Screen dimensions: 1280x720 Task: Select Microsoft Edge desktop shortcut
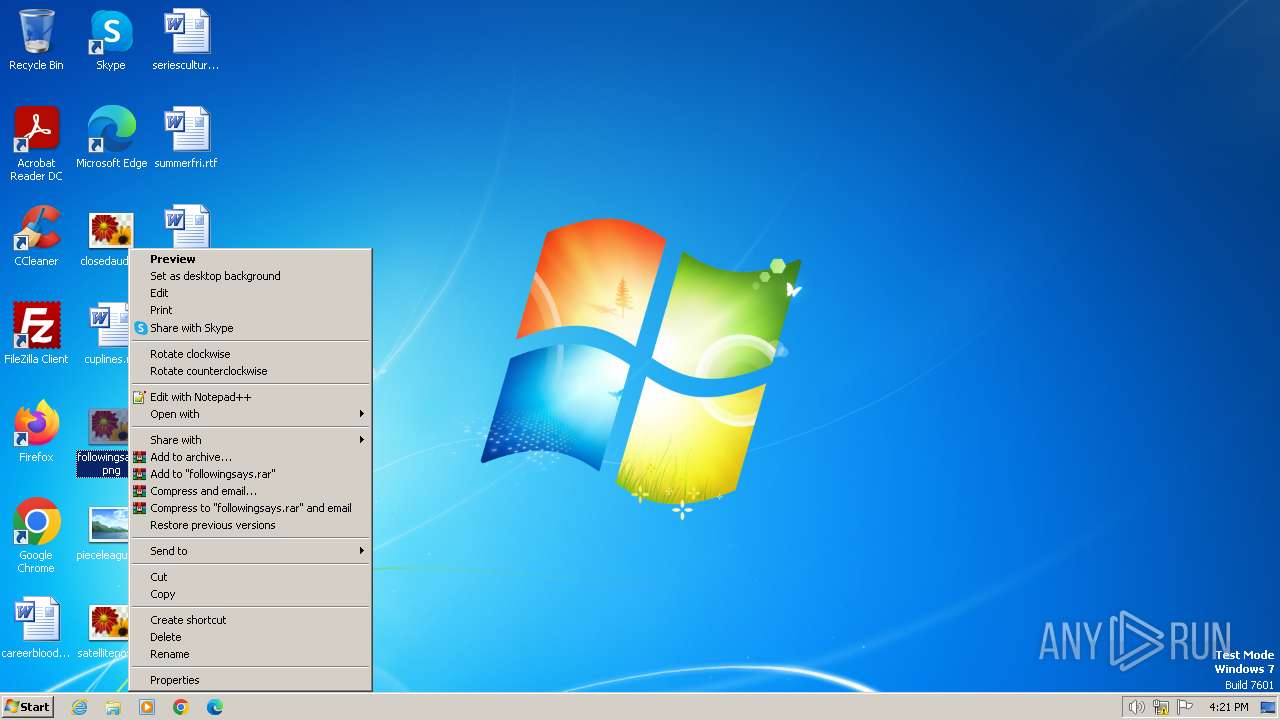point(111,138)
